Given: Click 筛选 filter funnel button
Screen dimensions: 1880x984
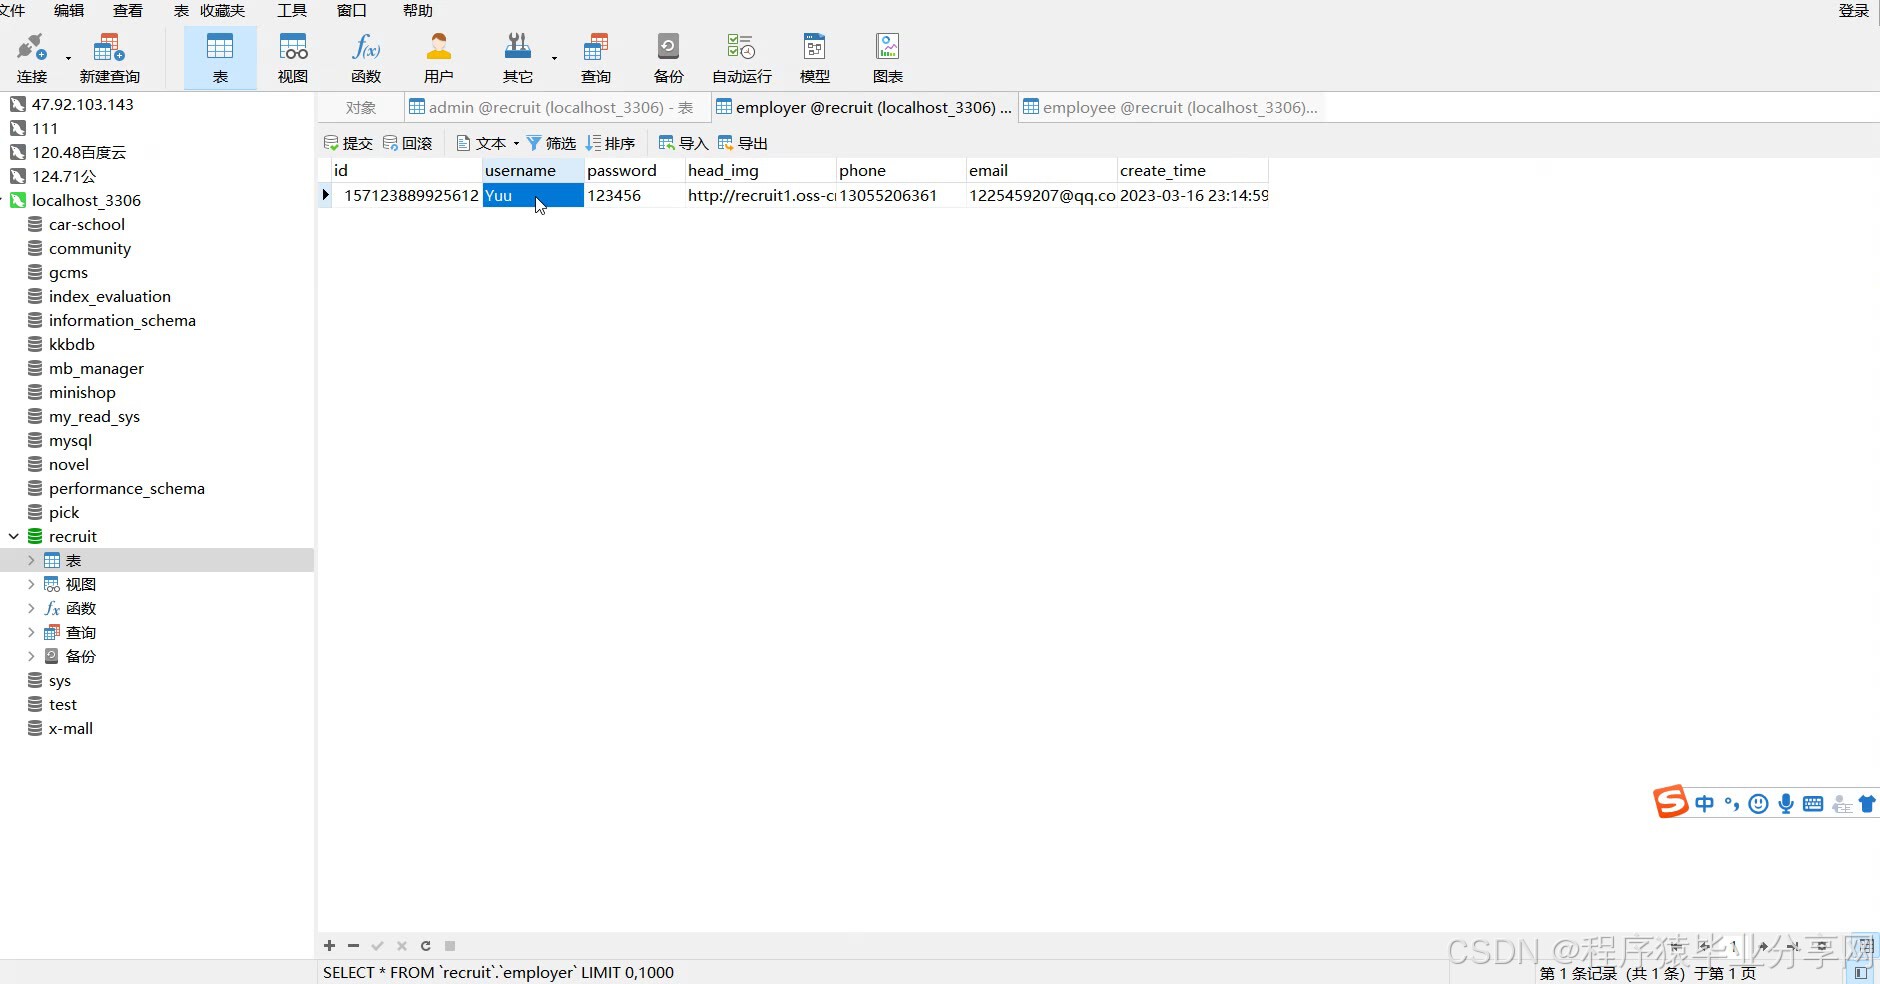Looking at the screenshot, I should tap(551, 143).
